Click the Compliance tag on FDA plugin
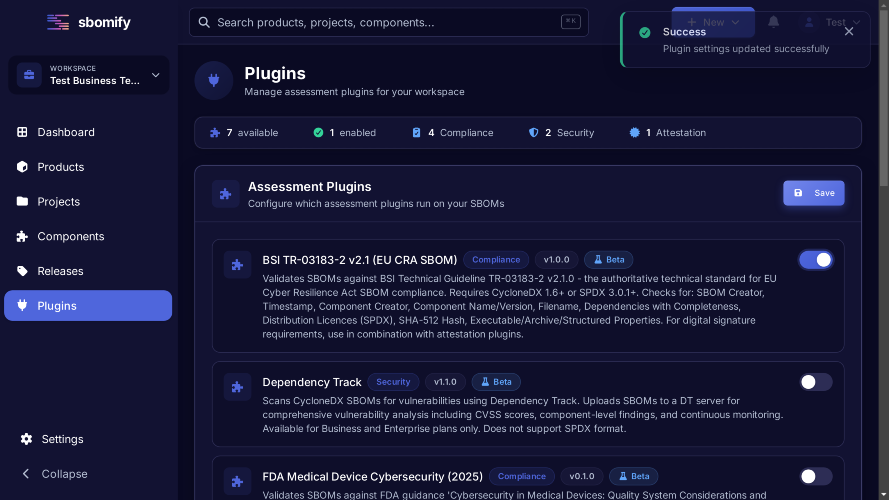The height and width of the screenshot is (500, 889). (x=522, y=476)
